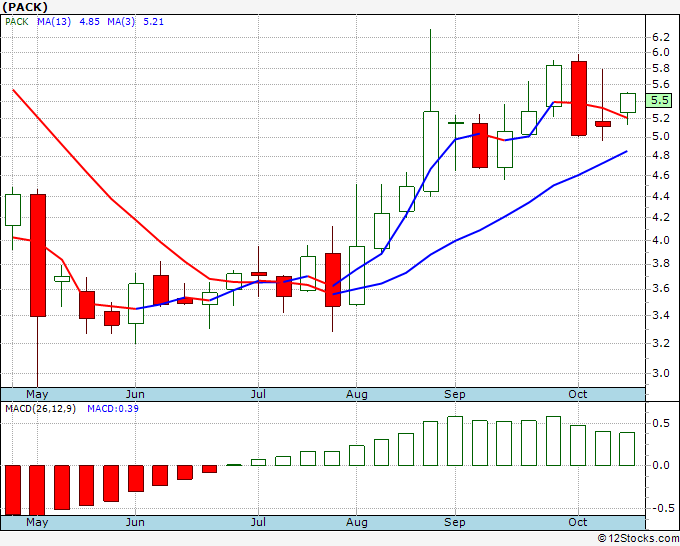
Task: Click the MA(13) legend label
Action: pyautogui.click(x=54, y=22)
